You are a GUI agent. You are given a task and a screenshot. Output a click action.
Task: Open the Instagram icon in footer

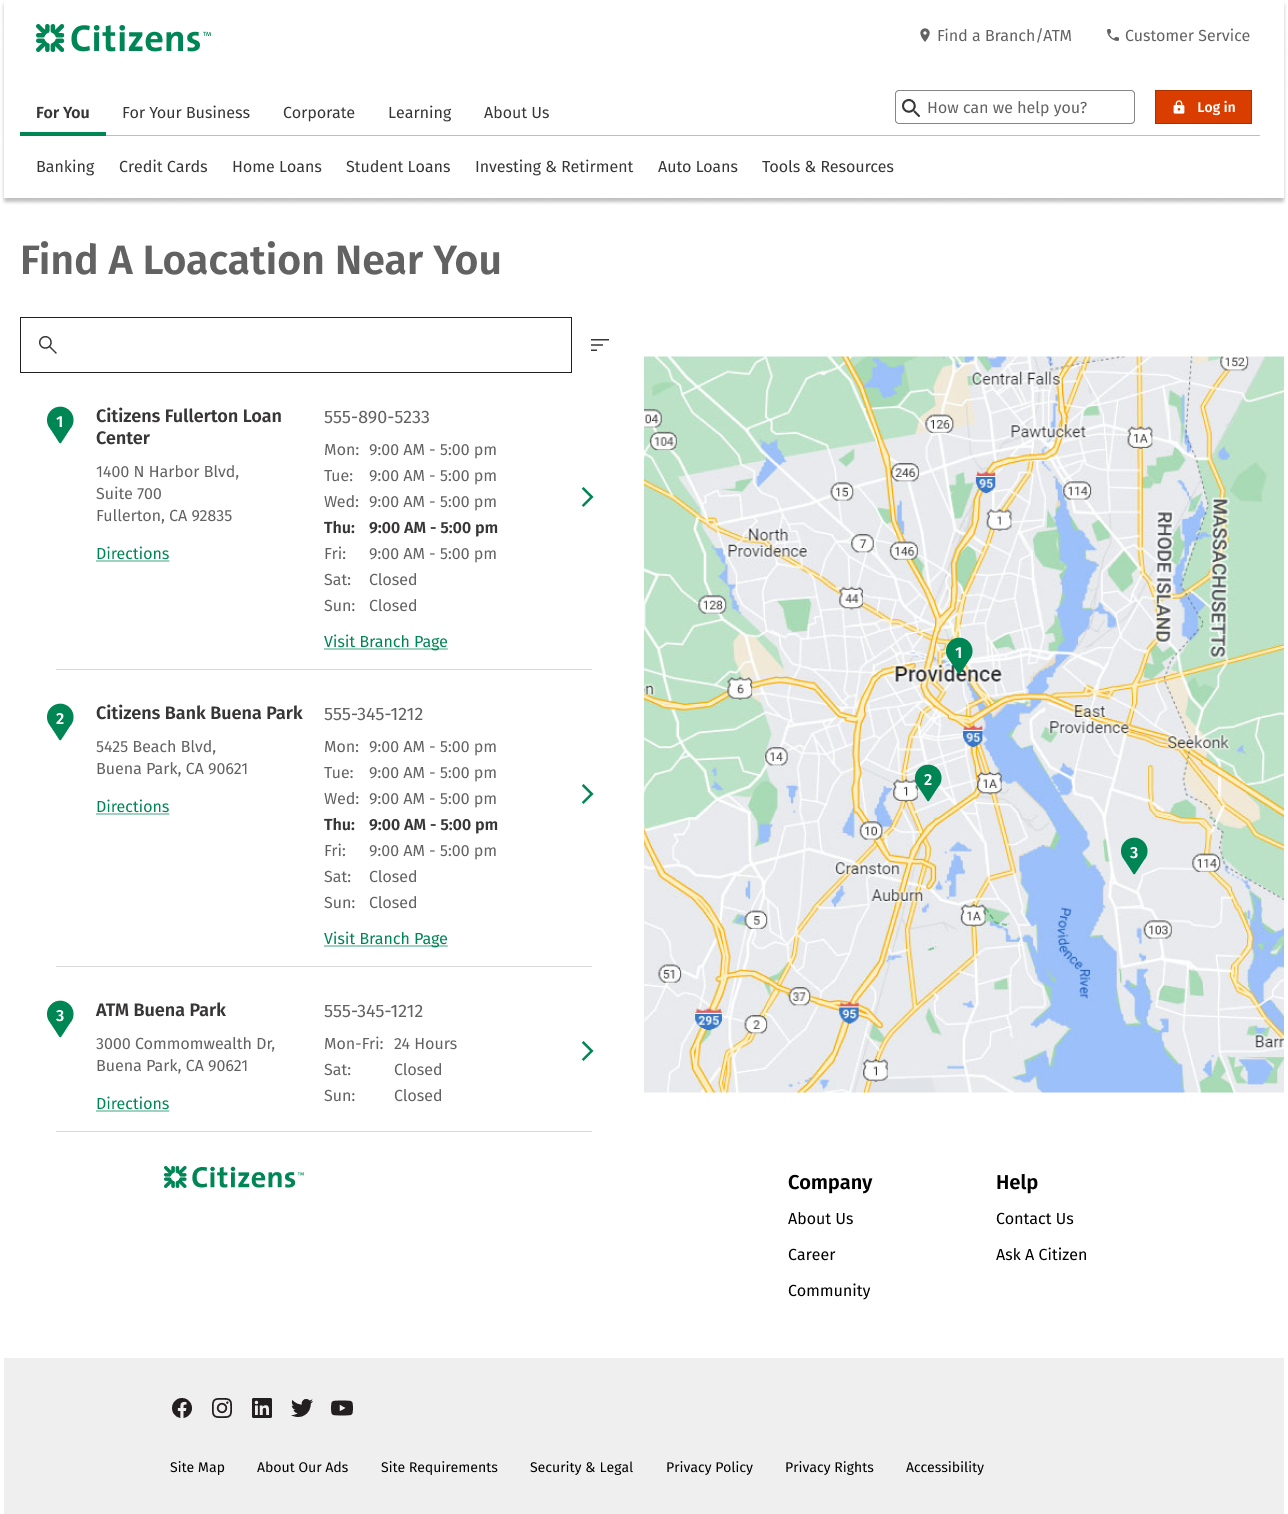tap(222, 1408)
